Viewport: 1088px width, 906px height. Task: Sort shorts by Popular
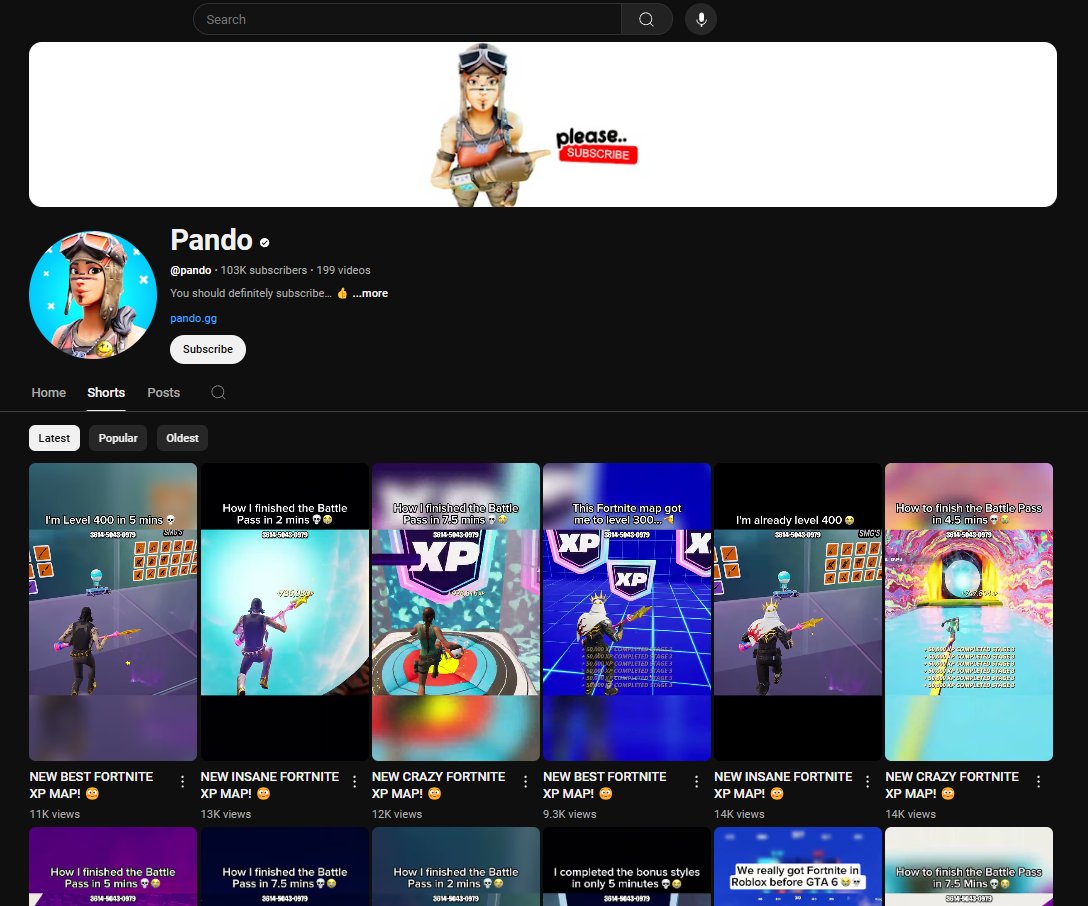coord(118,438)
